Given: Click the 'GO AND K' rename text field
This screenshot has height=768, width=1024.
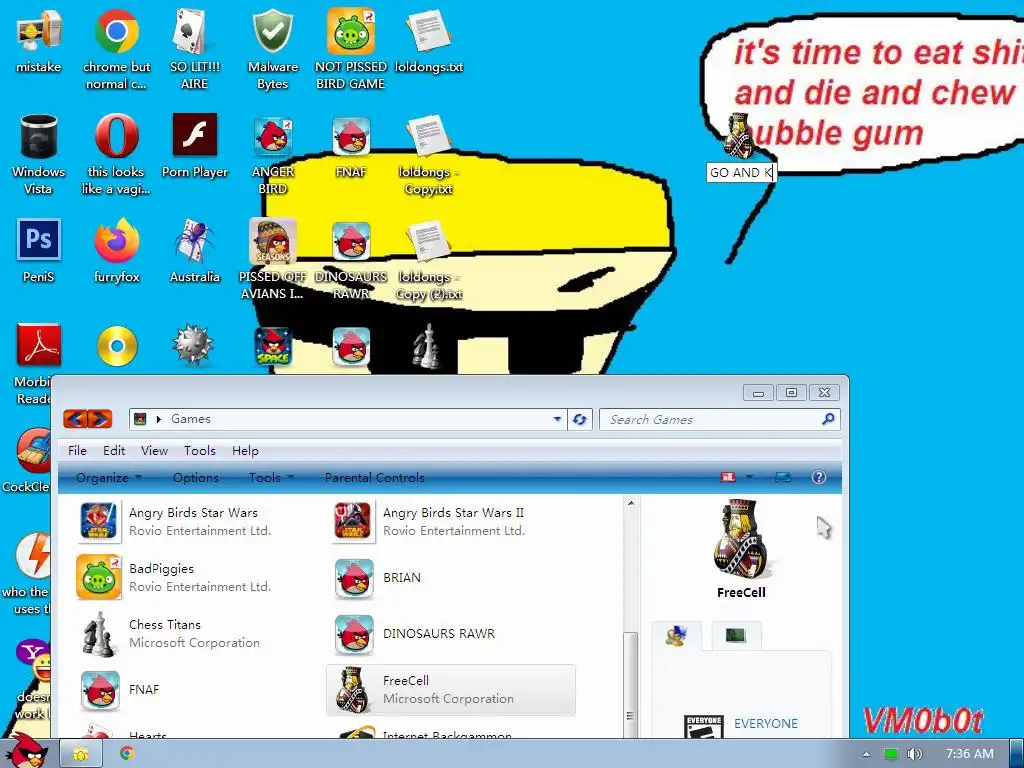Looking at the screenshot, I should (741, 172).
